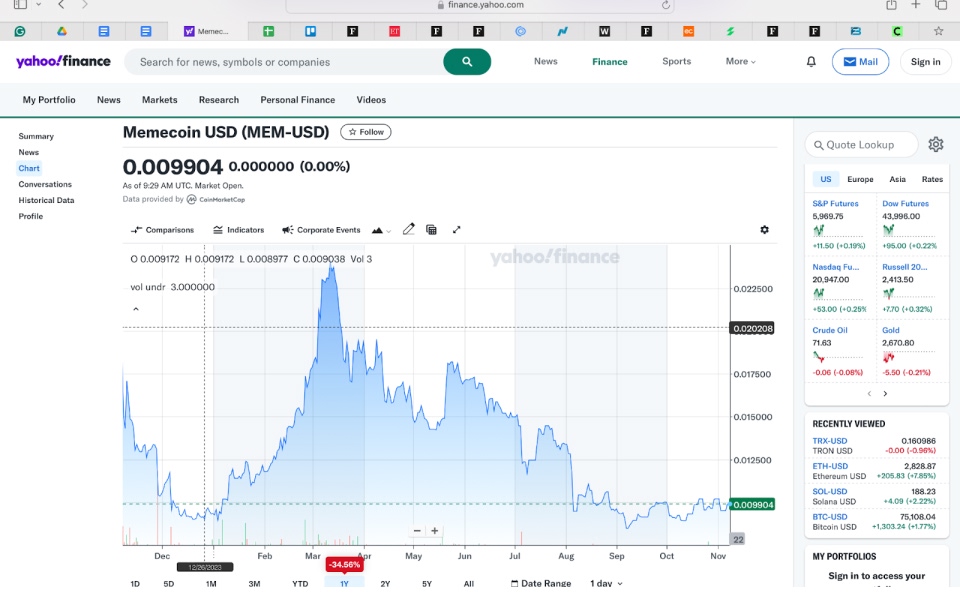
Task: Zoom in chart with plus button
Action: point(435,531)
